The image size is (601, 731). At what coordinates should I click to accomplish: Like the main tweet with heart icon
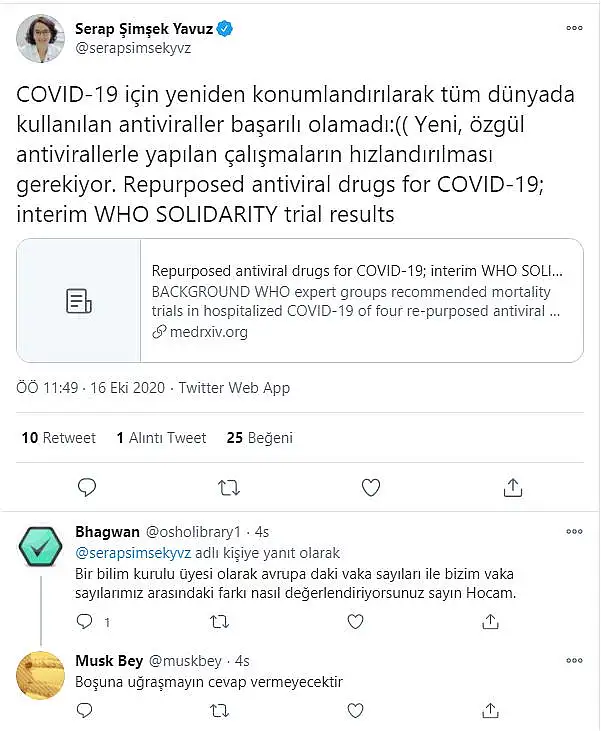371,488
